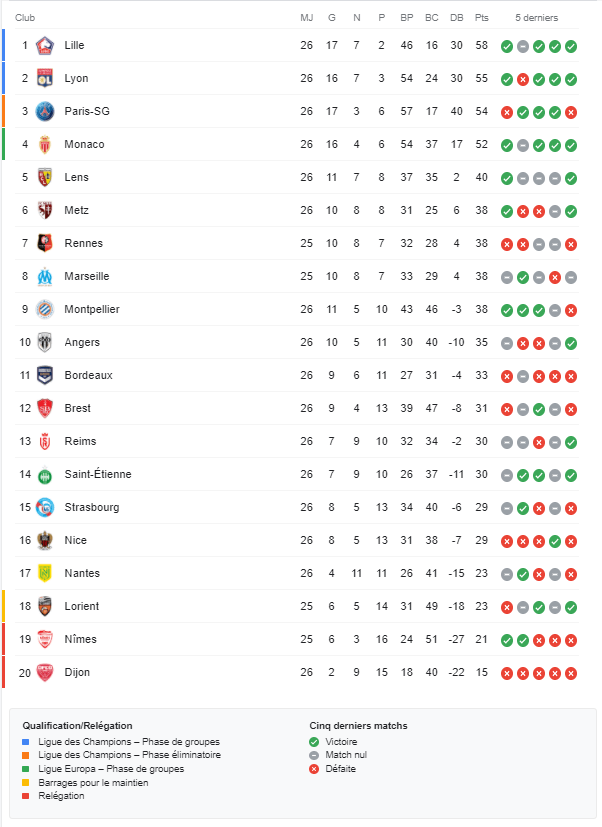Screen dimensions: 602x827
Task: Click the Pts column header
Action: (x=482, y=17)
